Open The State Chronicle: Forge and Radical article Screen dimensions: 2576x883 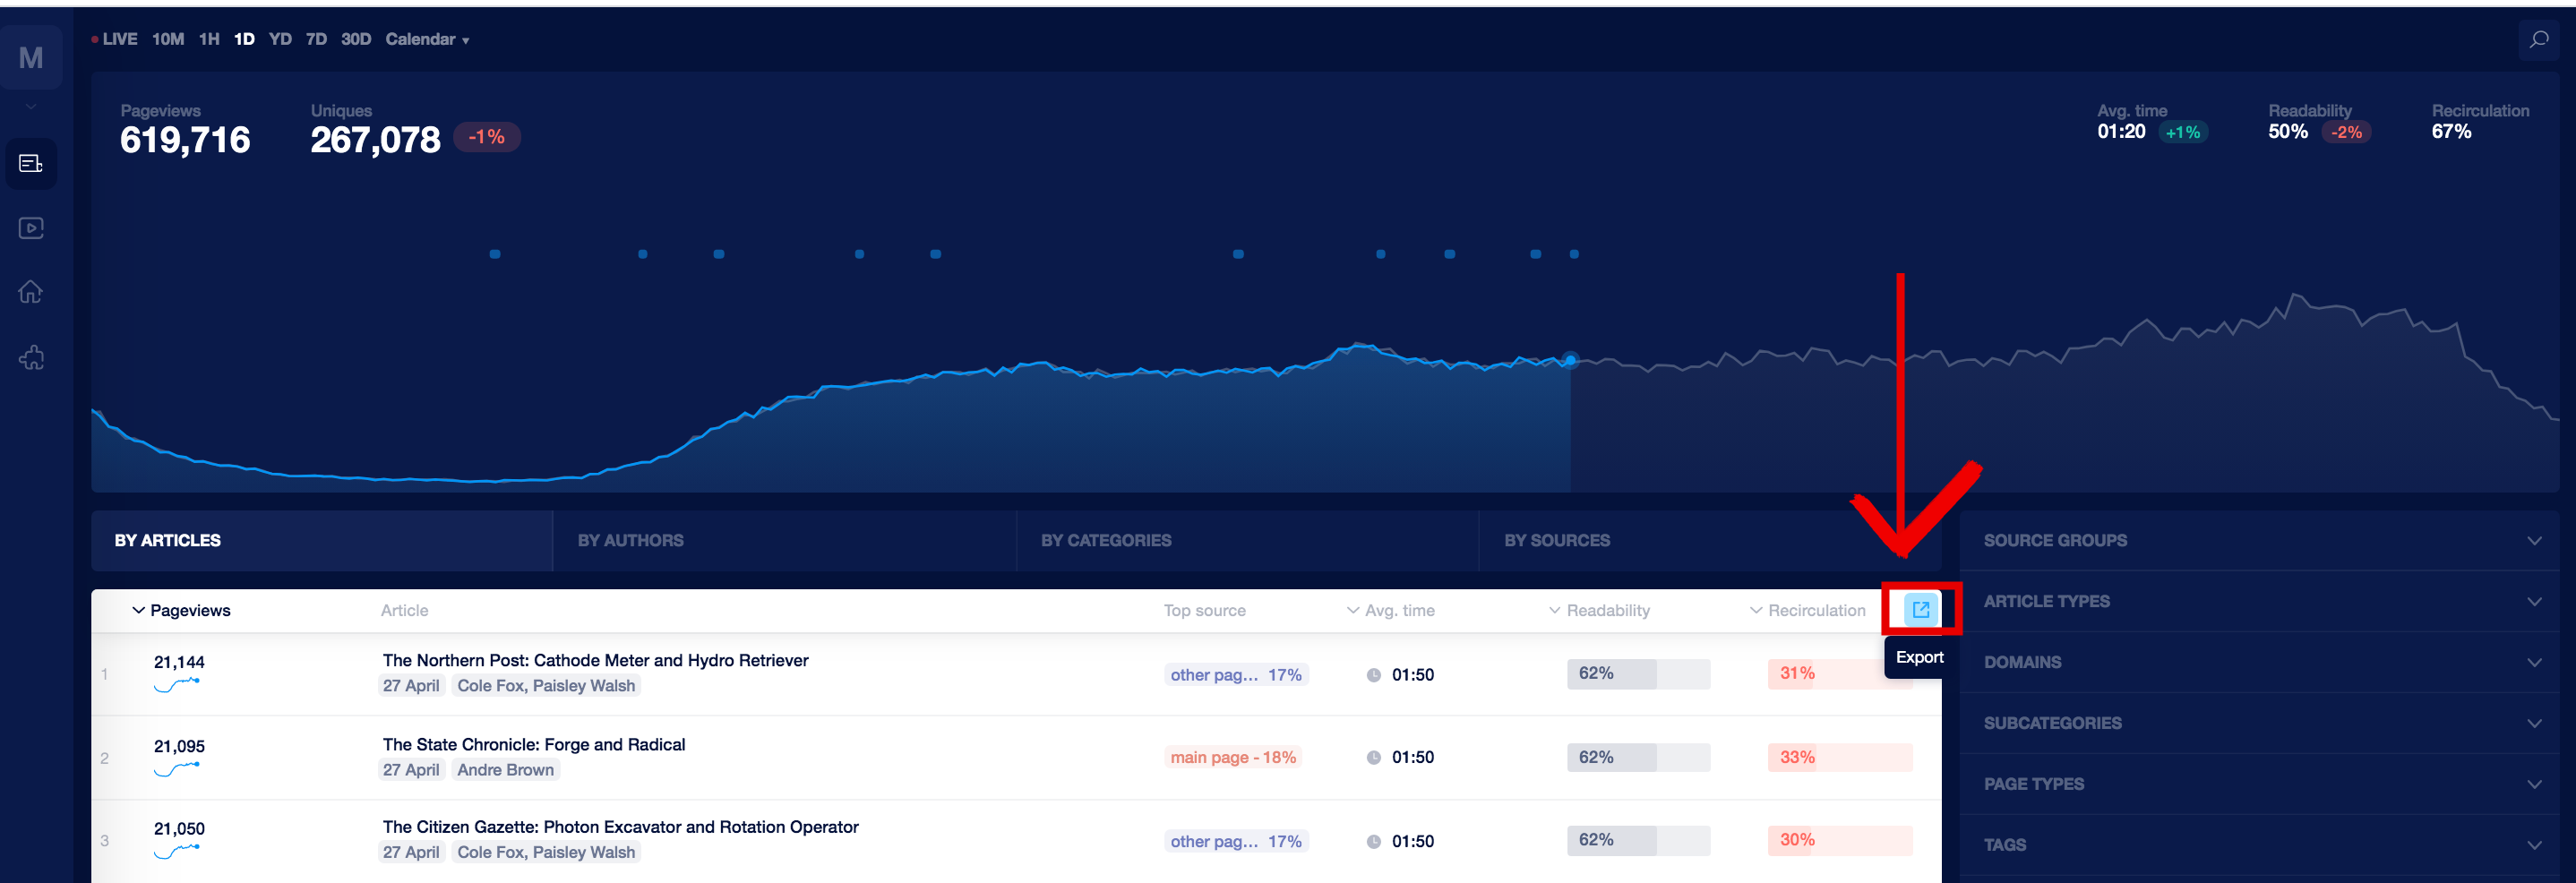(x=534, y=744)
